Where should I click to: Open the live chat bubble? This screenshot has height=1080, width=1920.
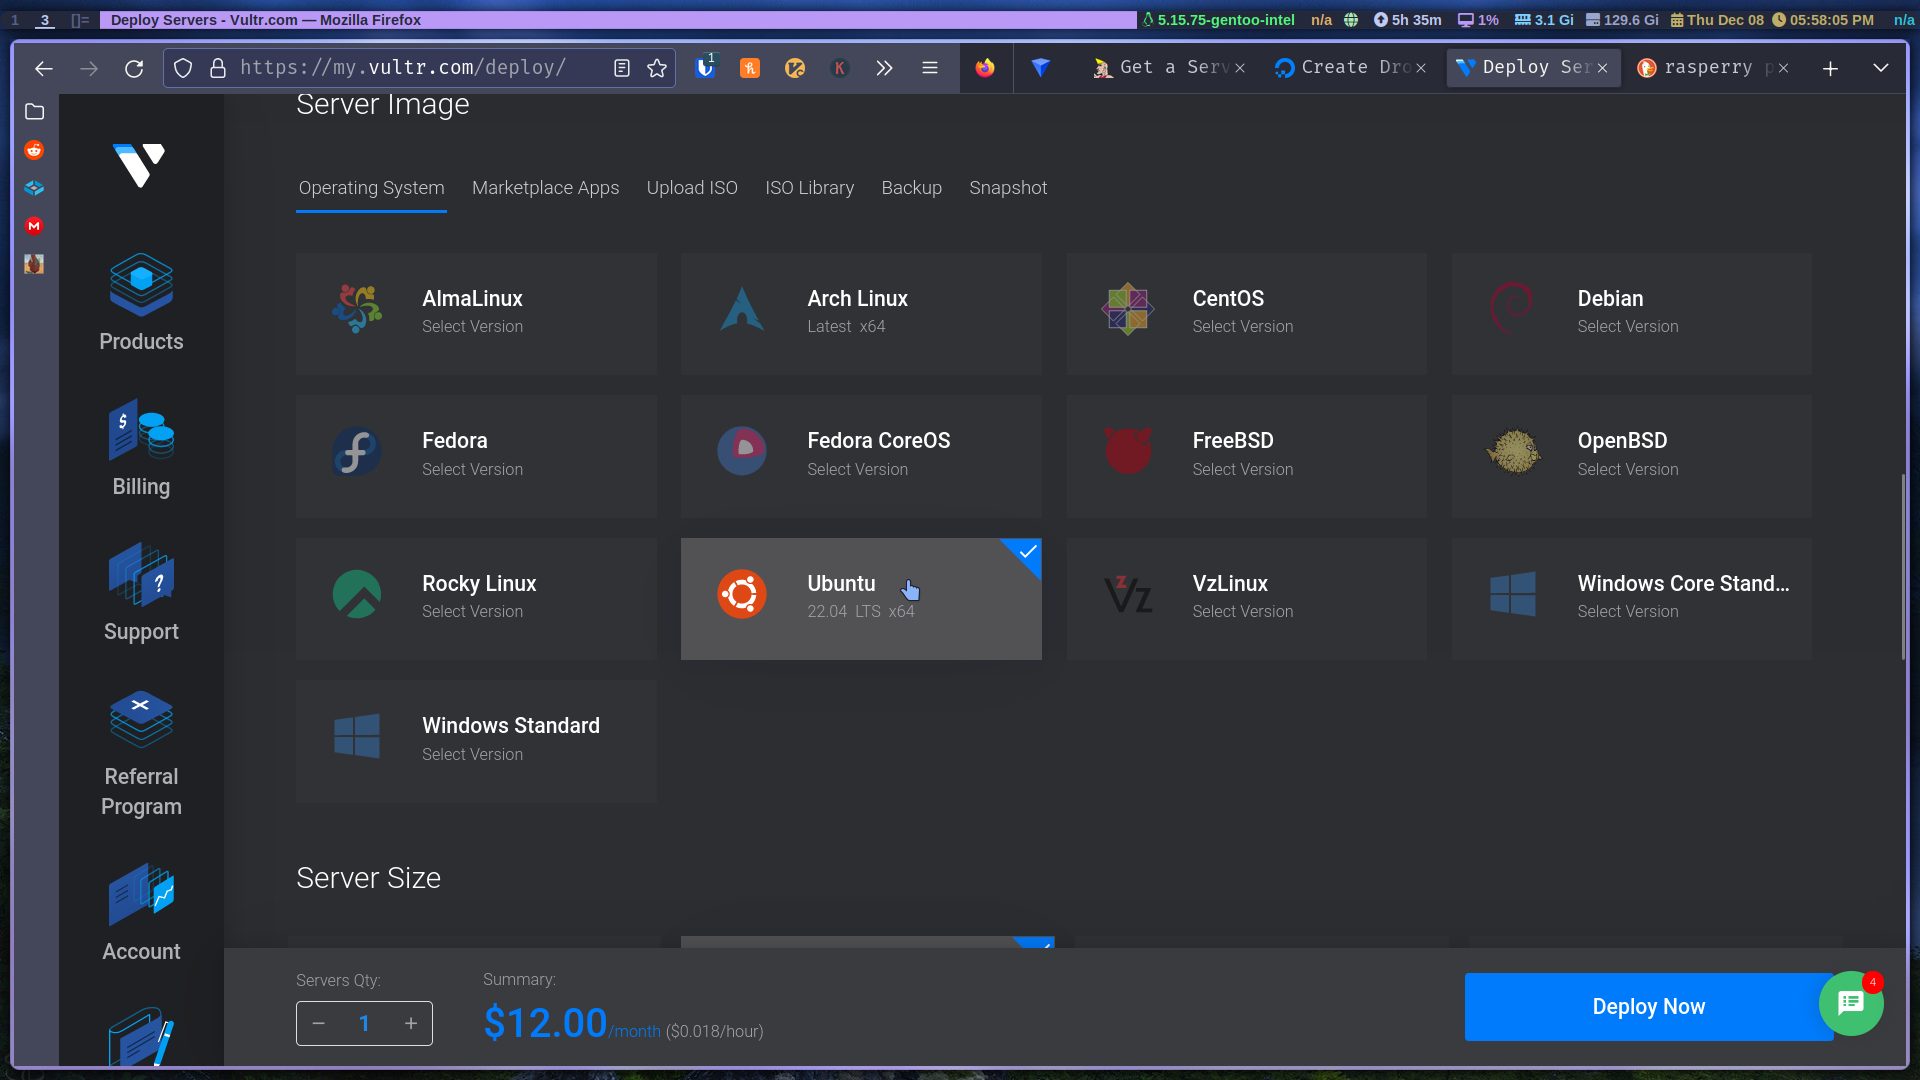(1851, 1003)
